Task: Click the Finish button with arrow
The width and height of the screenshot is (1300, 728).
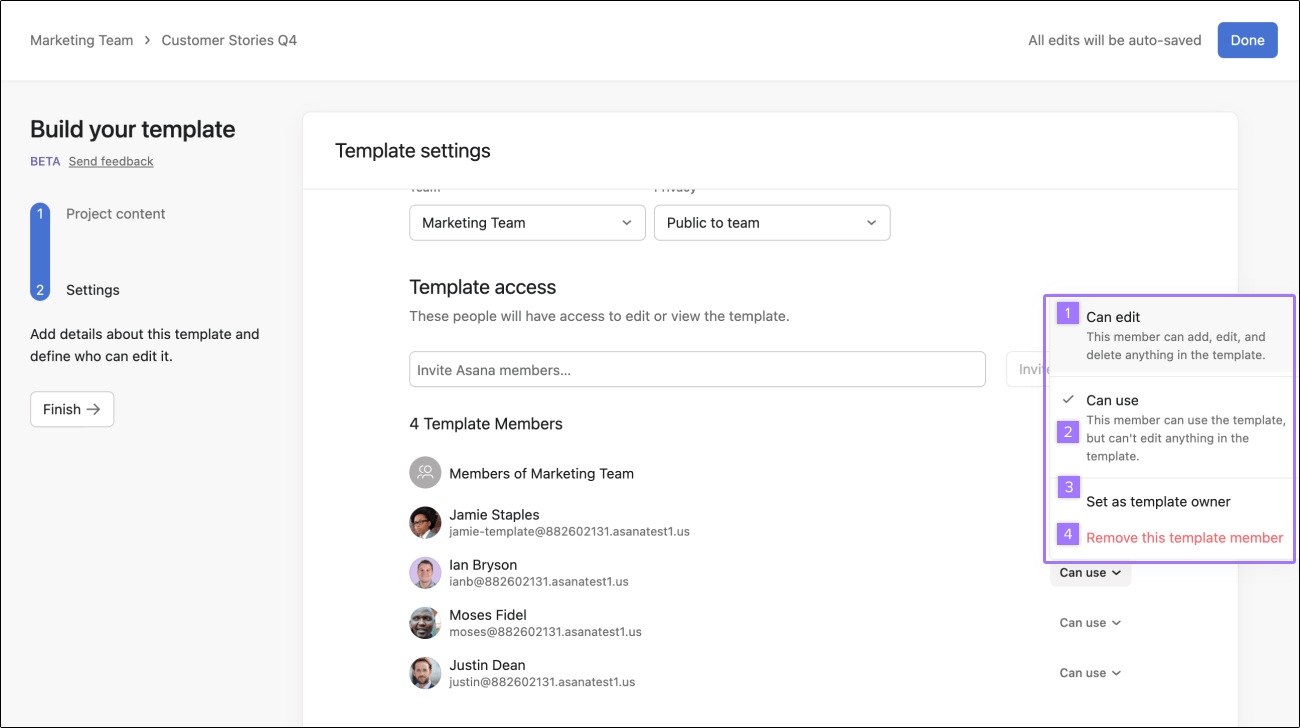Action: click(x=72, y=409)
